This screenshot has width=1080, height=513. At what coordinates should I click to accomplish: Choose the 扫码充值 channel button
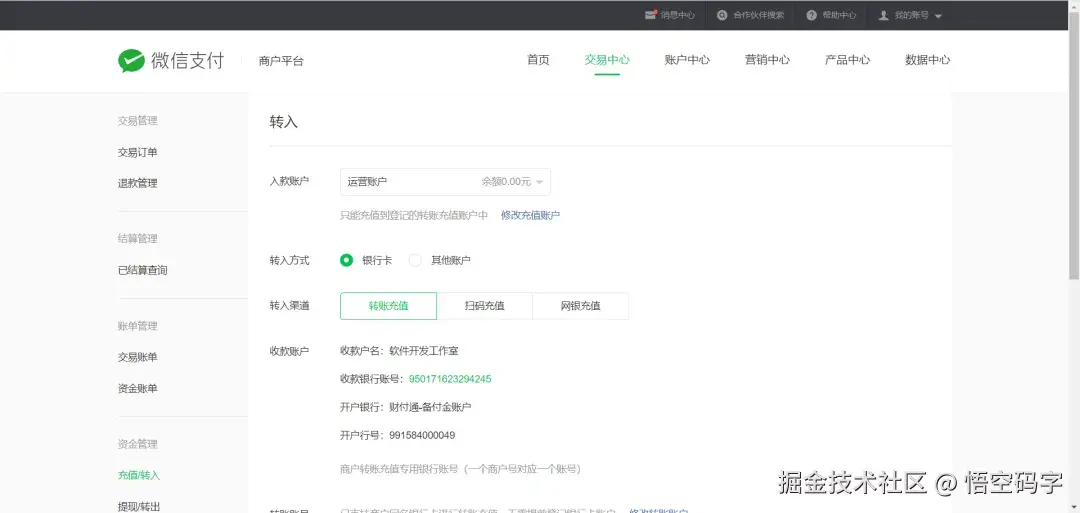484,306
